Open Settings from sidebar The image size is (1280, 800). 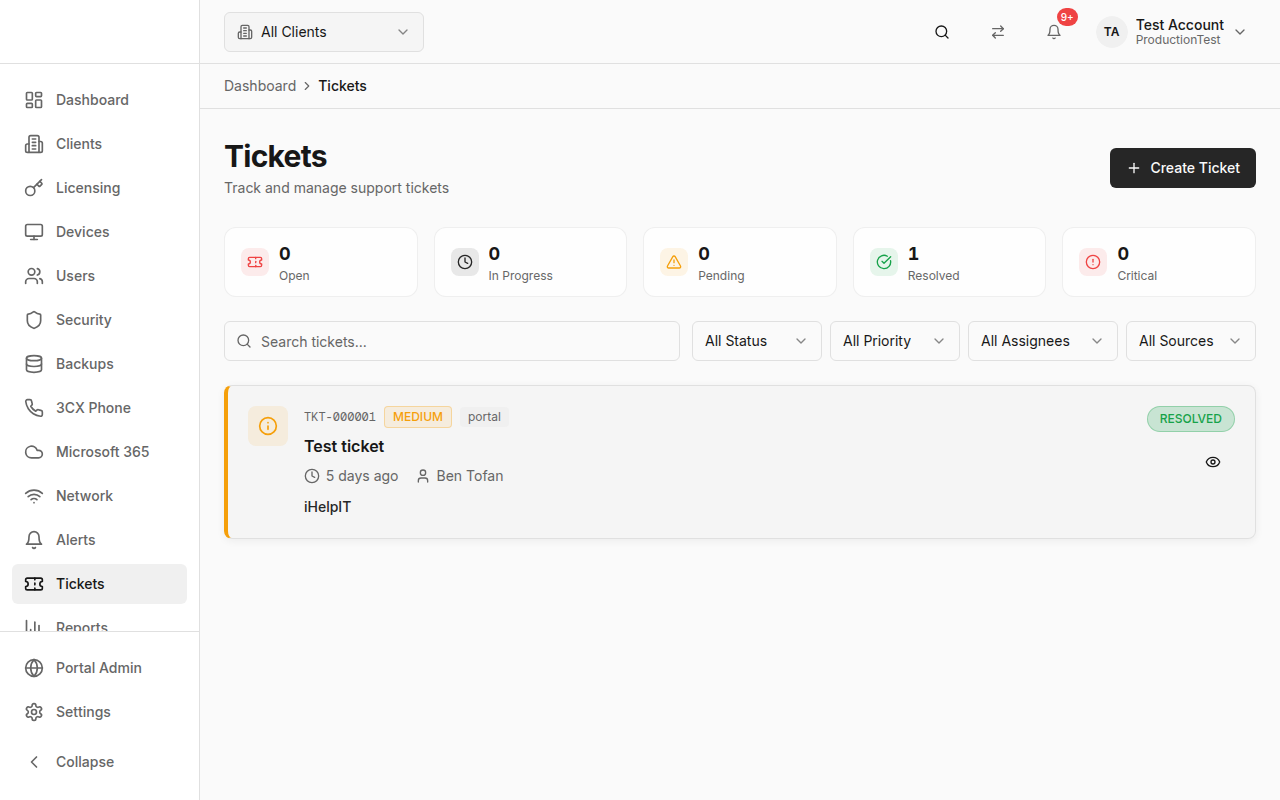tap(99, 712)
